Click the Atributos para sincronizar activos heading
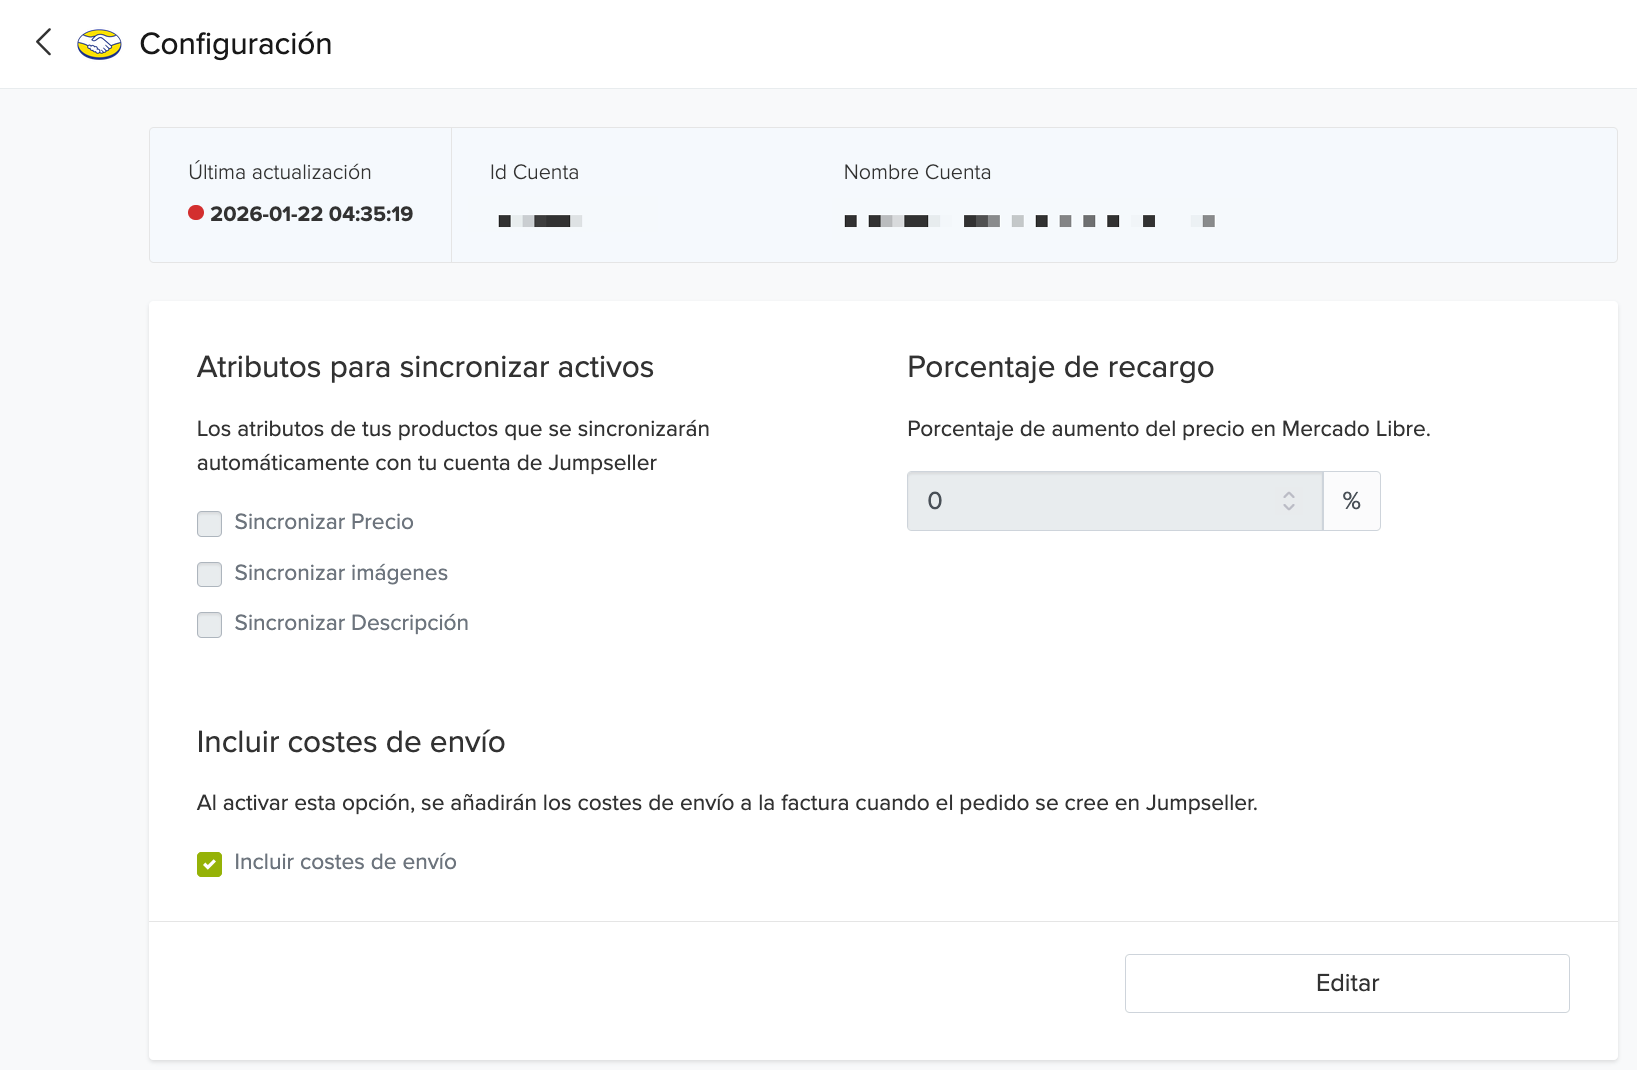 pos(425,367)
